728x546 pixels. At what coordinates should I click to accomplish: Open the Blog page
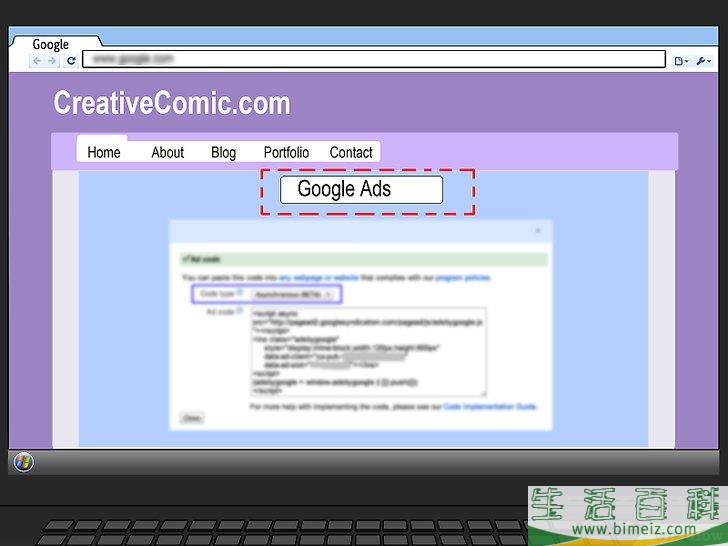pyautogui.click(x=223, y=152)
